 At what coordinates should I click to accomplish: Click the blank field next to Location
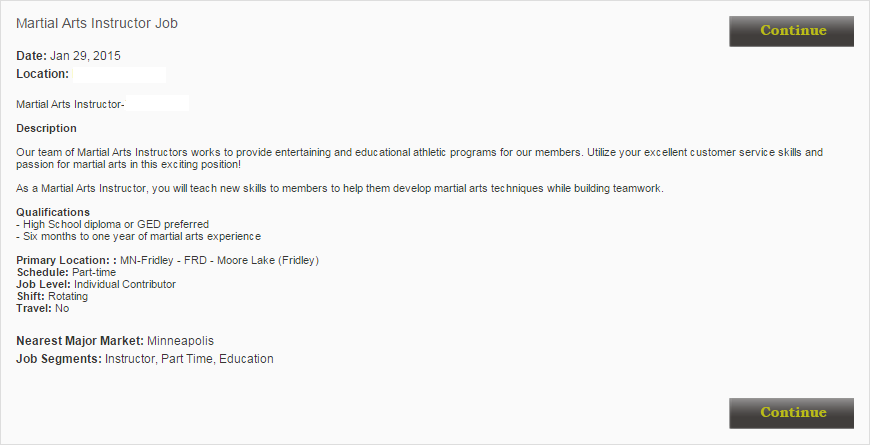point(119,74)
